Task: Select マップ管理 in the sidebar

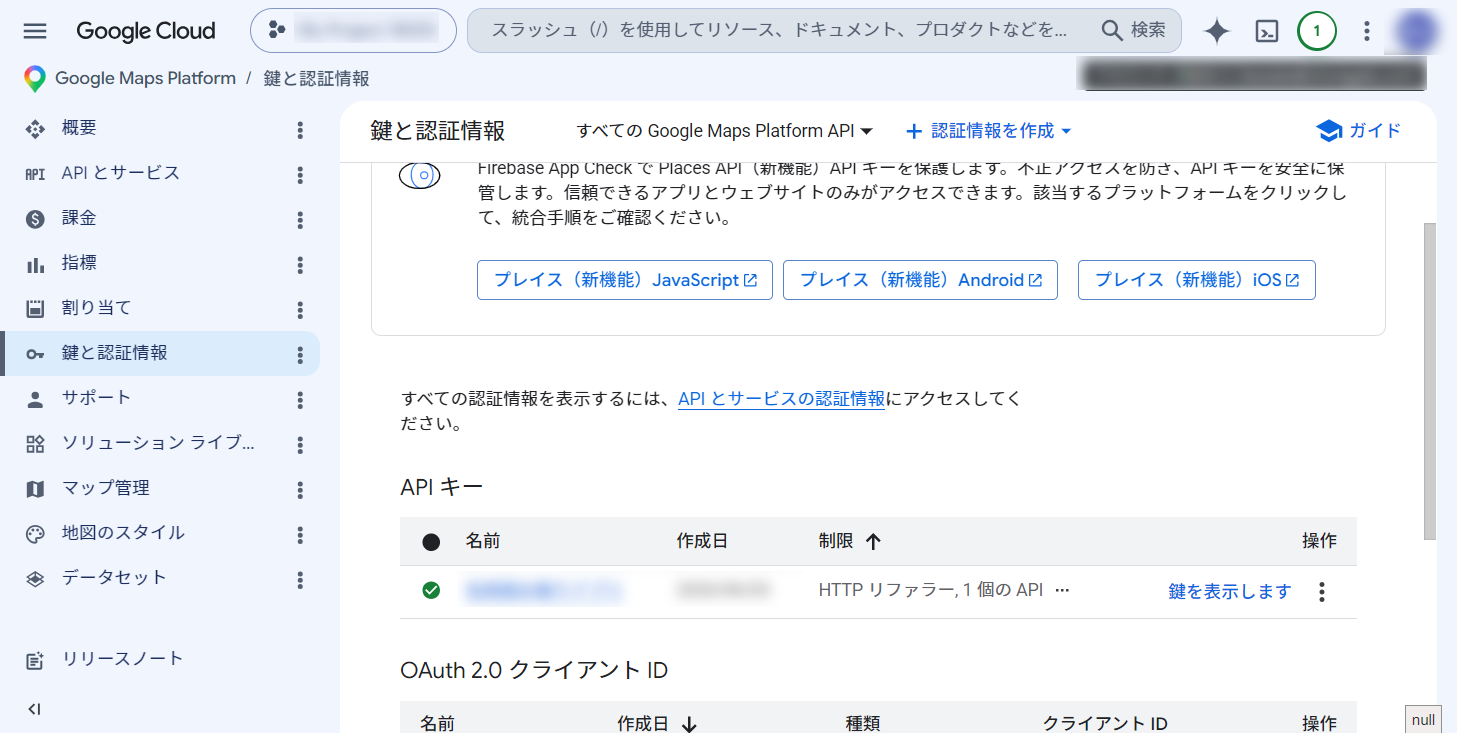Action: 105,488
